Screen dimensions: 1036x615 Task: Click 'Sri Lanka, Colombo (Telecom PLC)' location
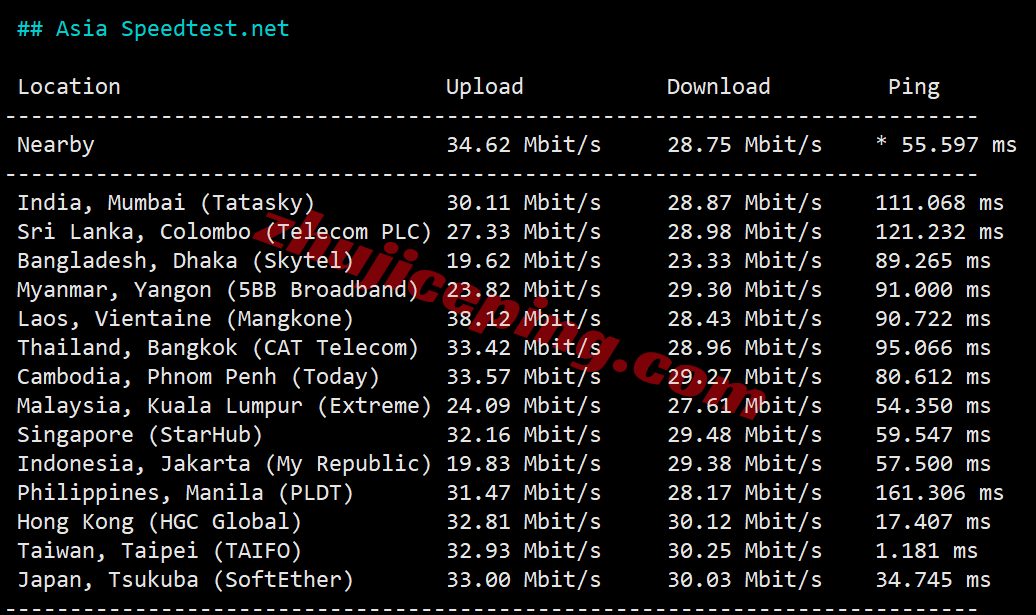(225, 232)
